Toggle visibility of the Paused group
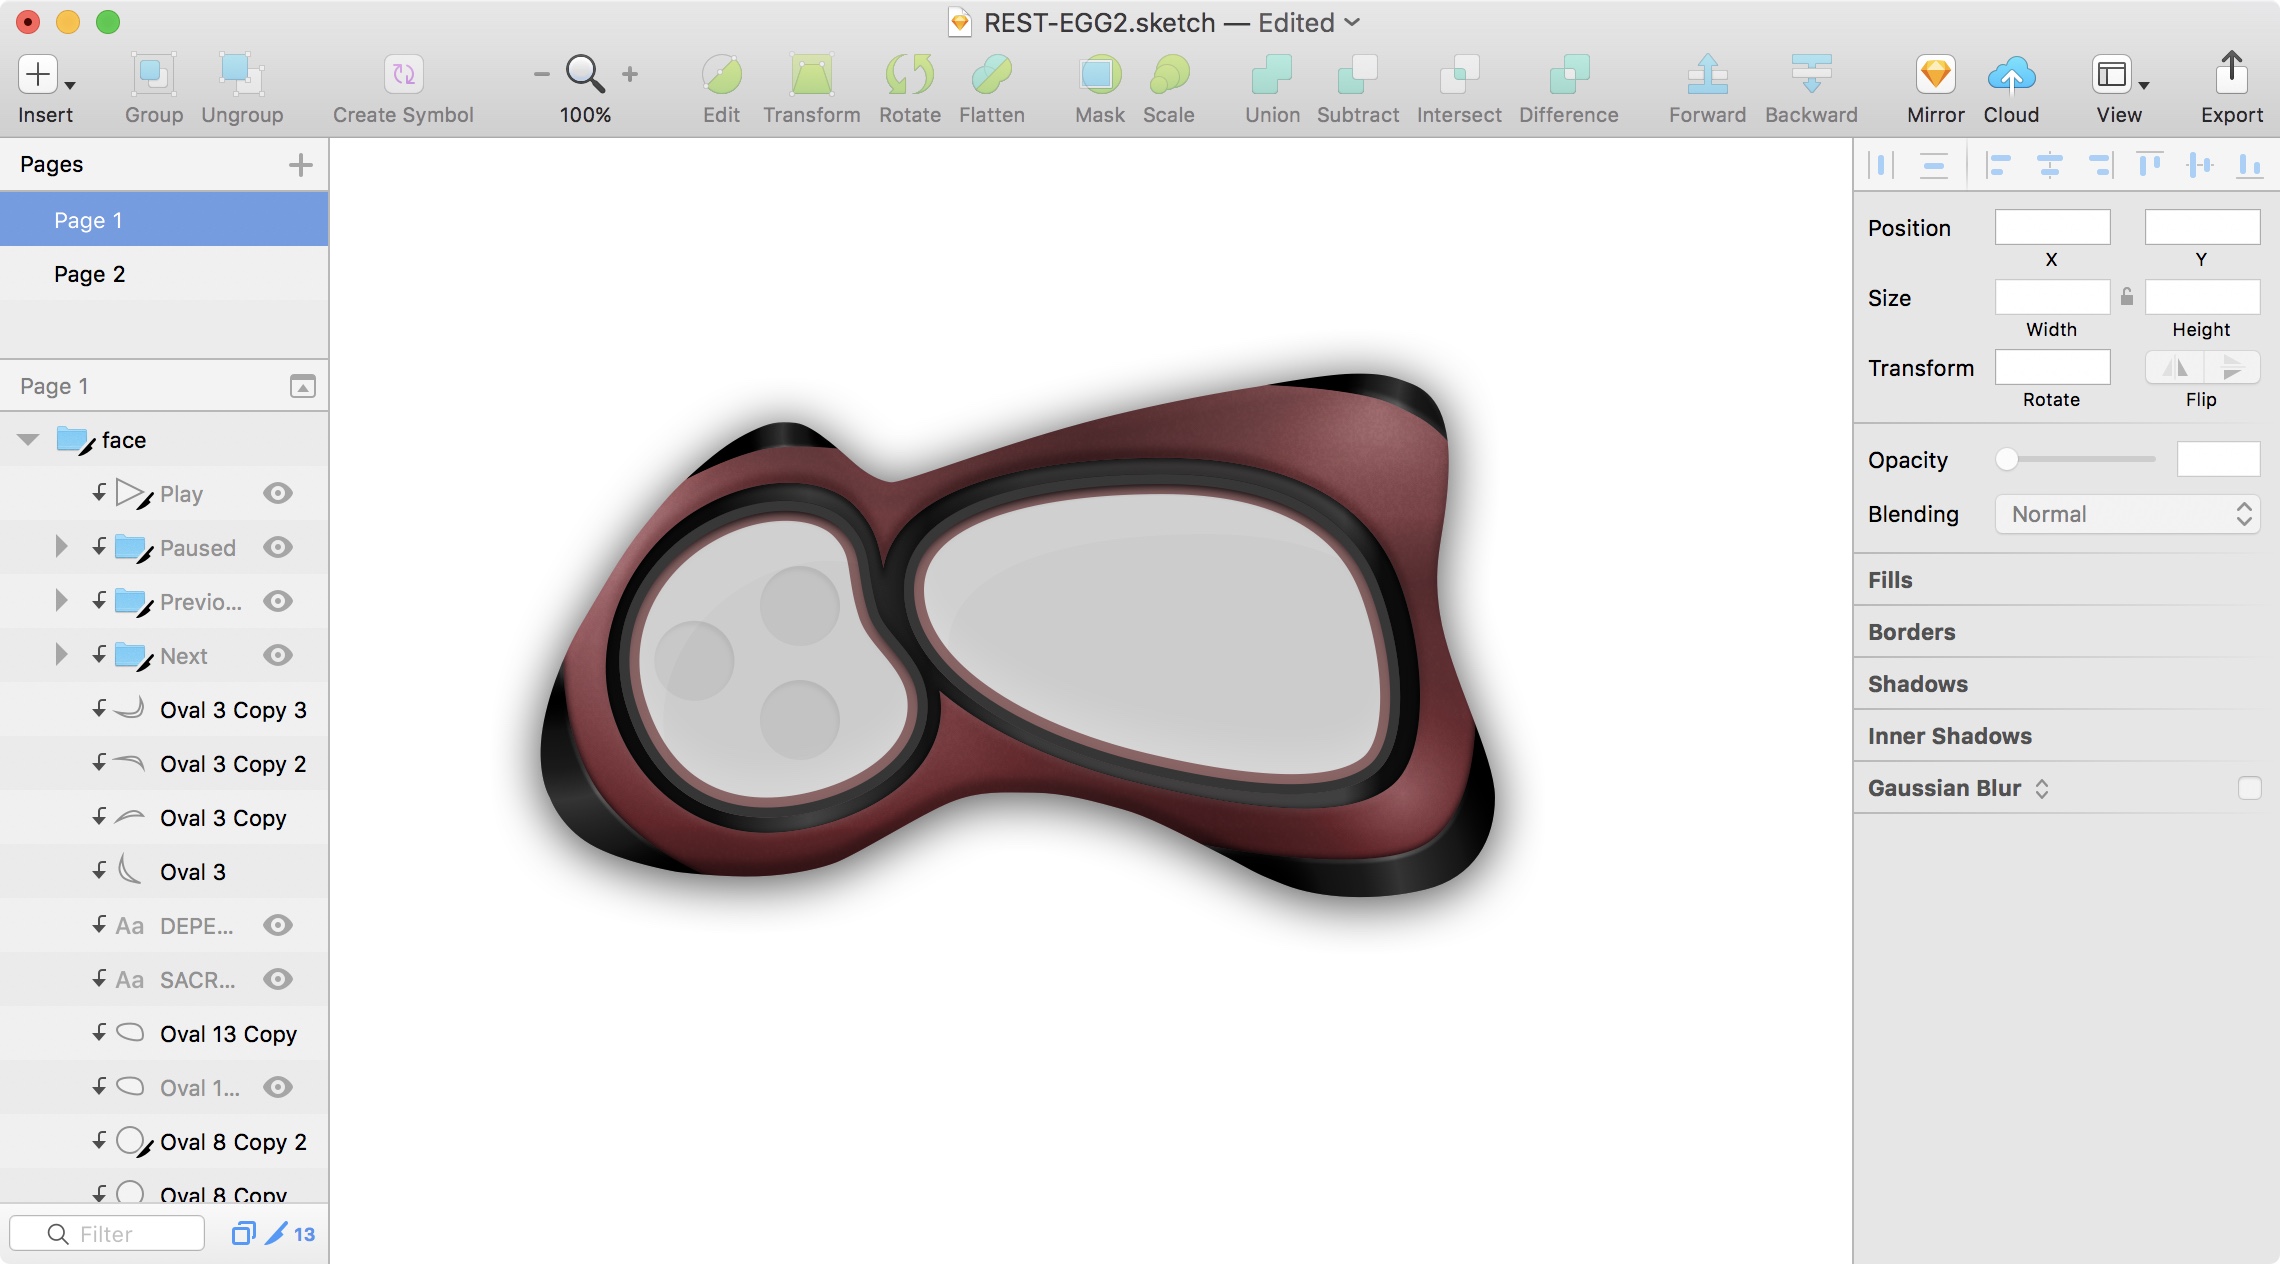The height and width of the screenshot is (1264, 2280). 278,547
